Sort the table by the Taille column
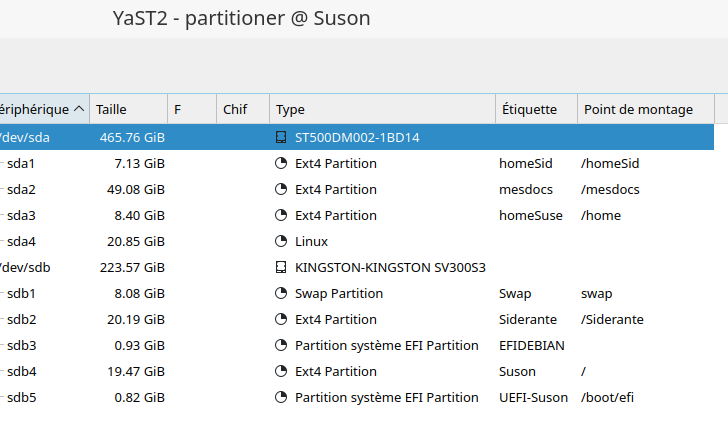Image resolution: width=728 pixels, height=444 pixels. [x=111, y=109]
